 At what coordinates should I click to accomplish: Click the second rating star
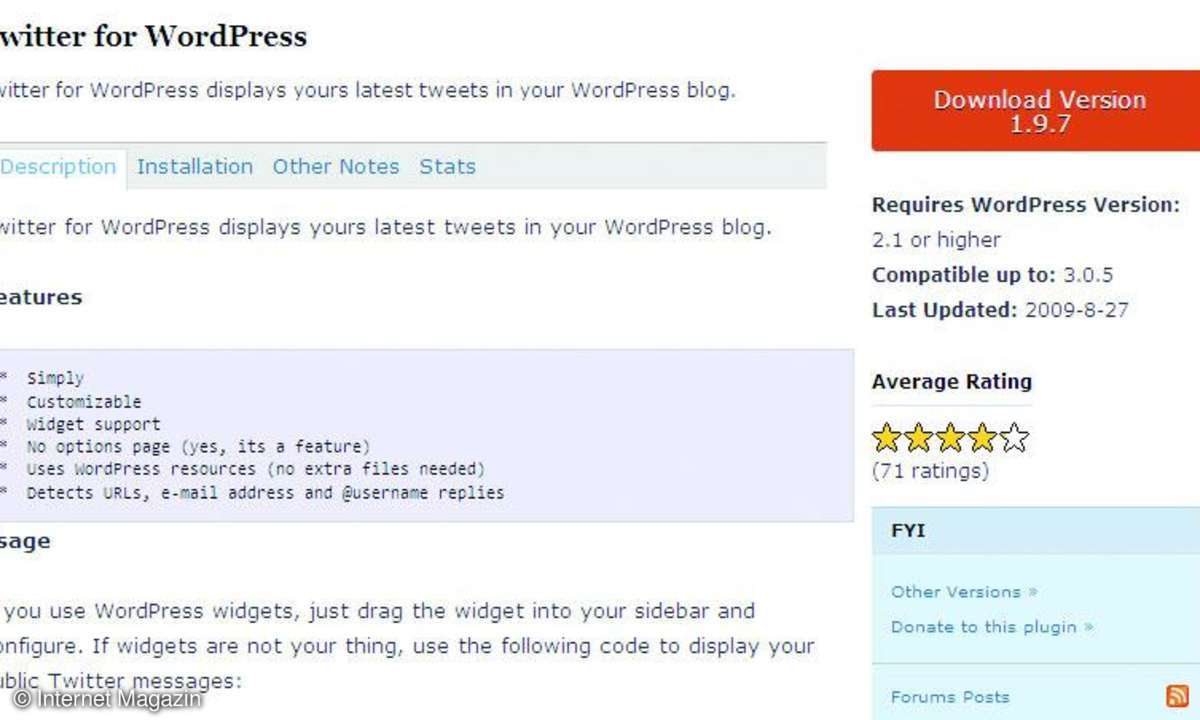[919, 437]
